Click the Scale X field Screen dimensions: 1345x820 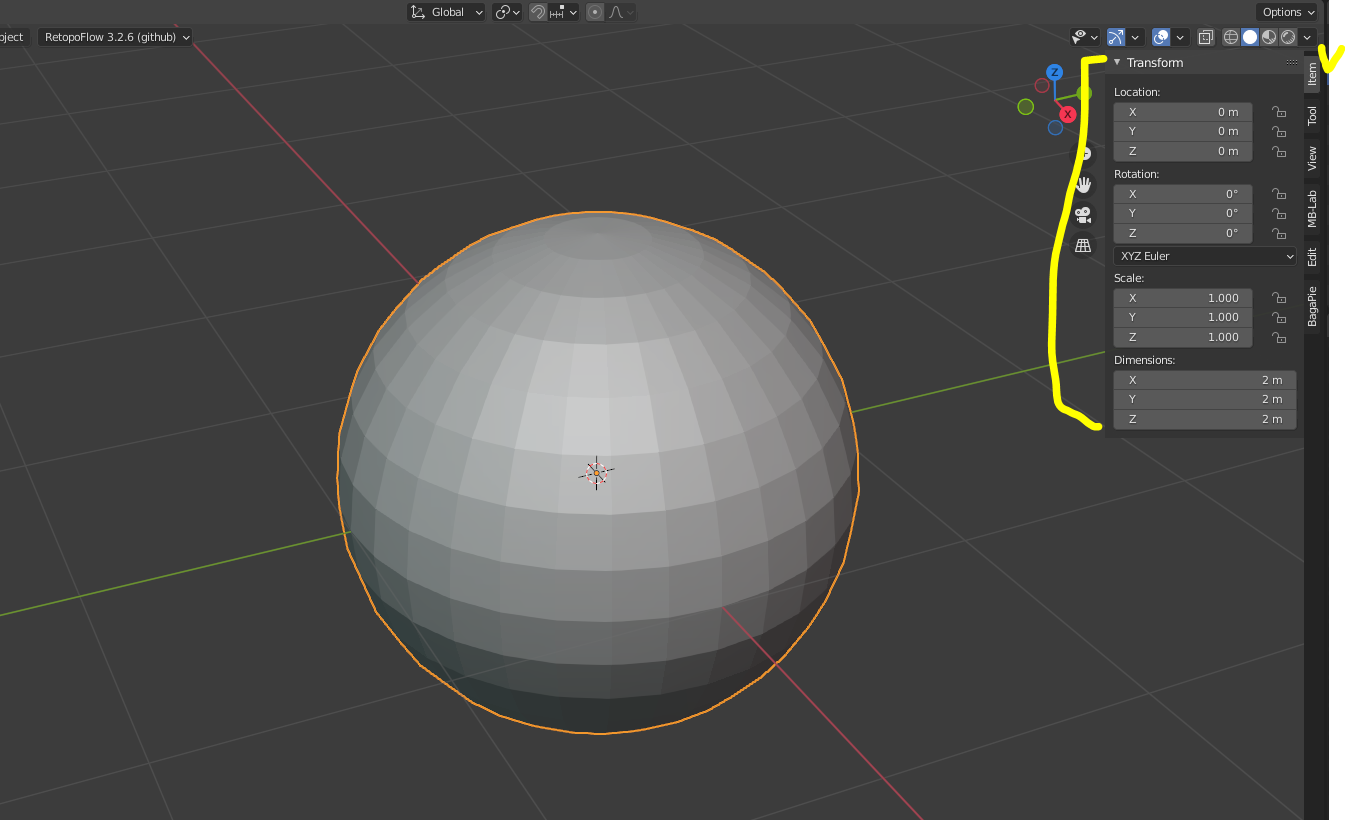click(x=1183, y=298)
